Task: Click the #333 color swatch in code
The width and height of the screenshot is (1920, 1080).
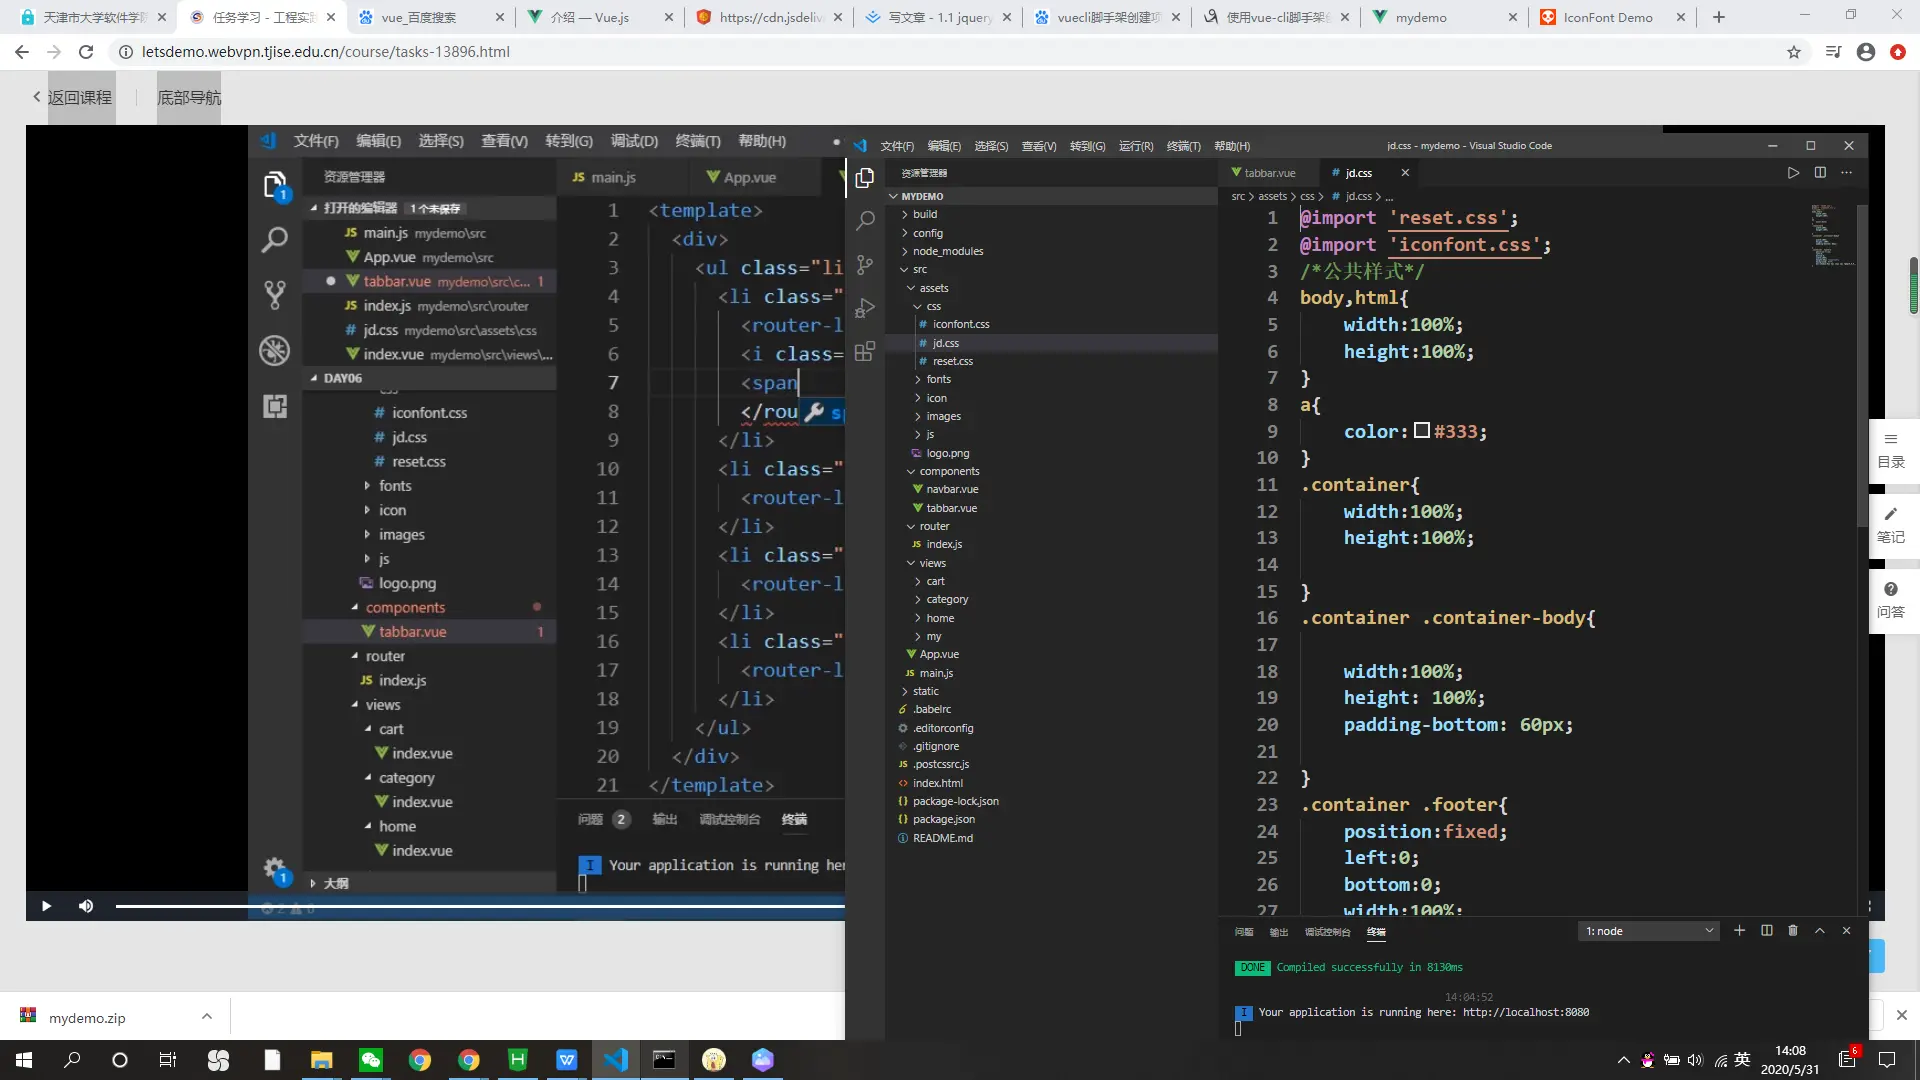Action: coord(1421,431)
